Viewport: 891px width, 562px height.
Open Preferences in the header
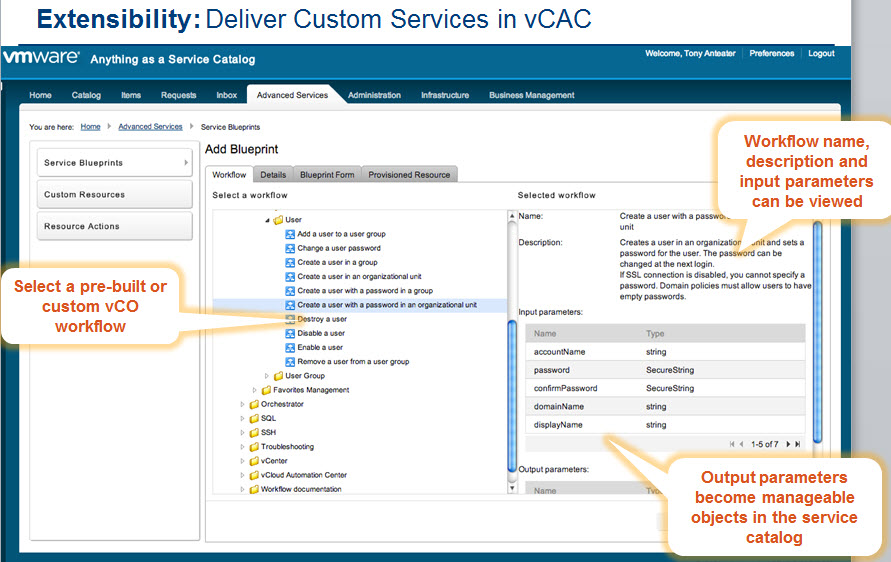coord(772,53)
